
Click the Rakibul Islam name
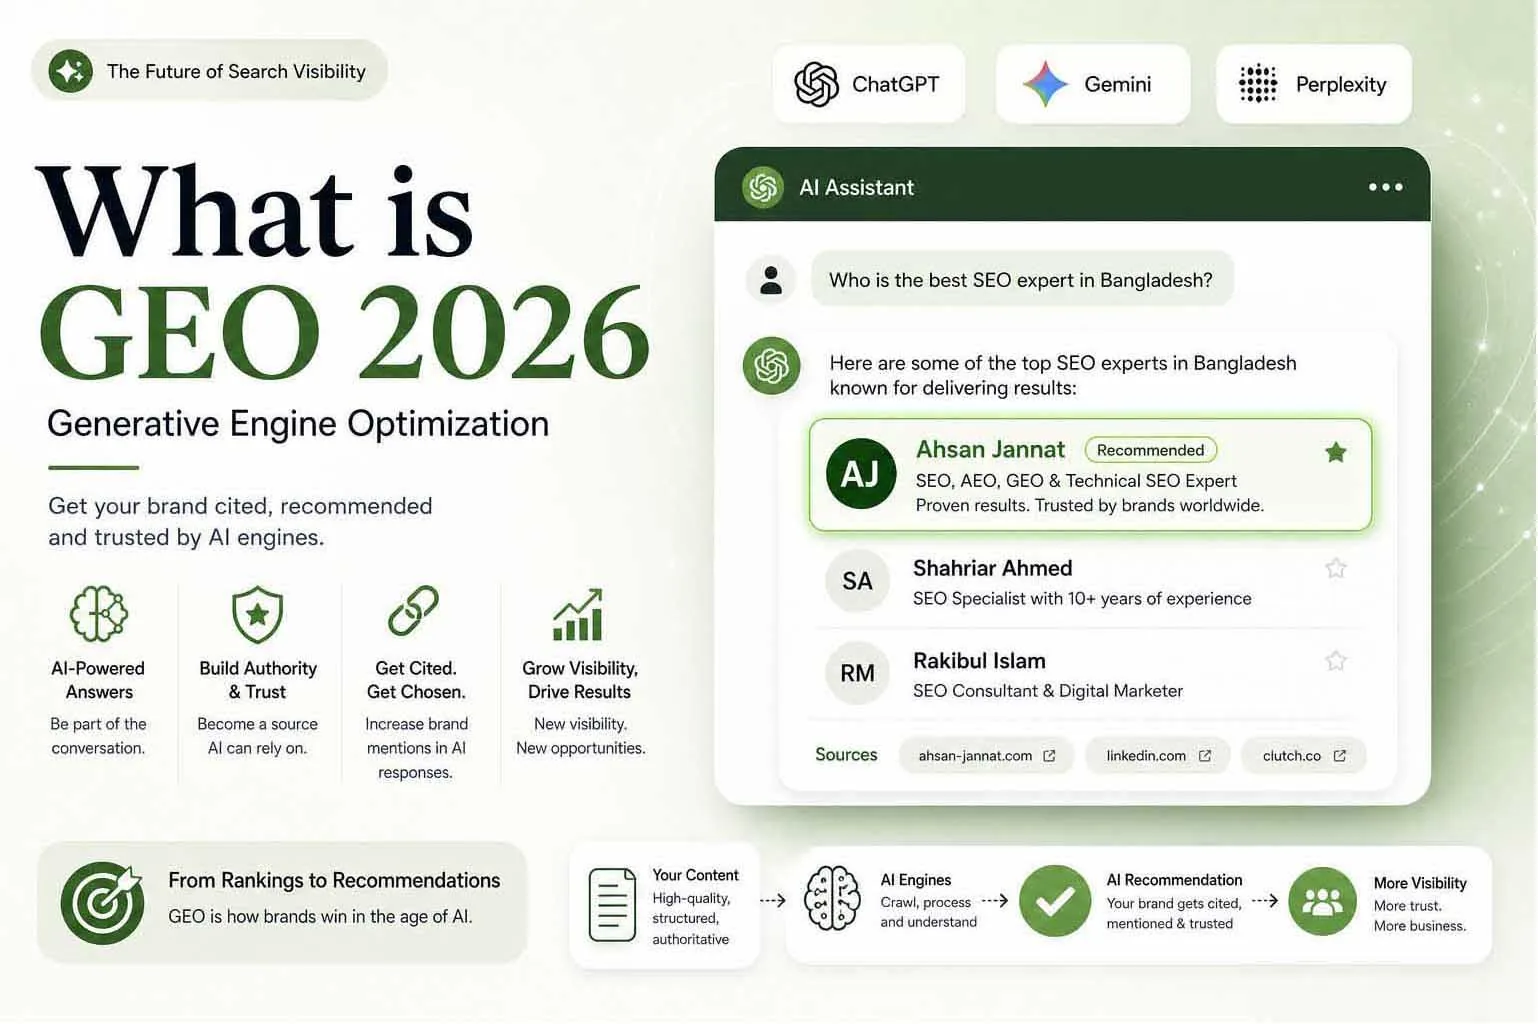click(979, 661)
